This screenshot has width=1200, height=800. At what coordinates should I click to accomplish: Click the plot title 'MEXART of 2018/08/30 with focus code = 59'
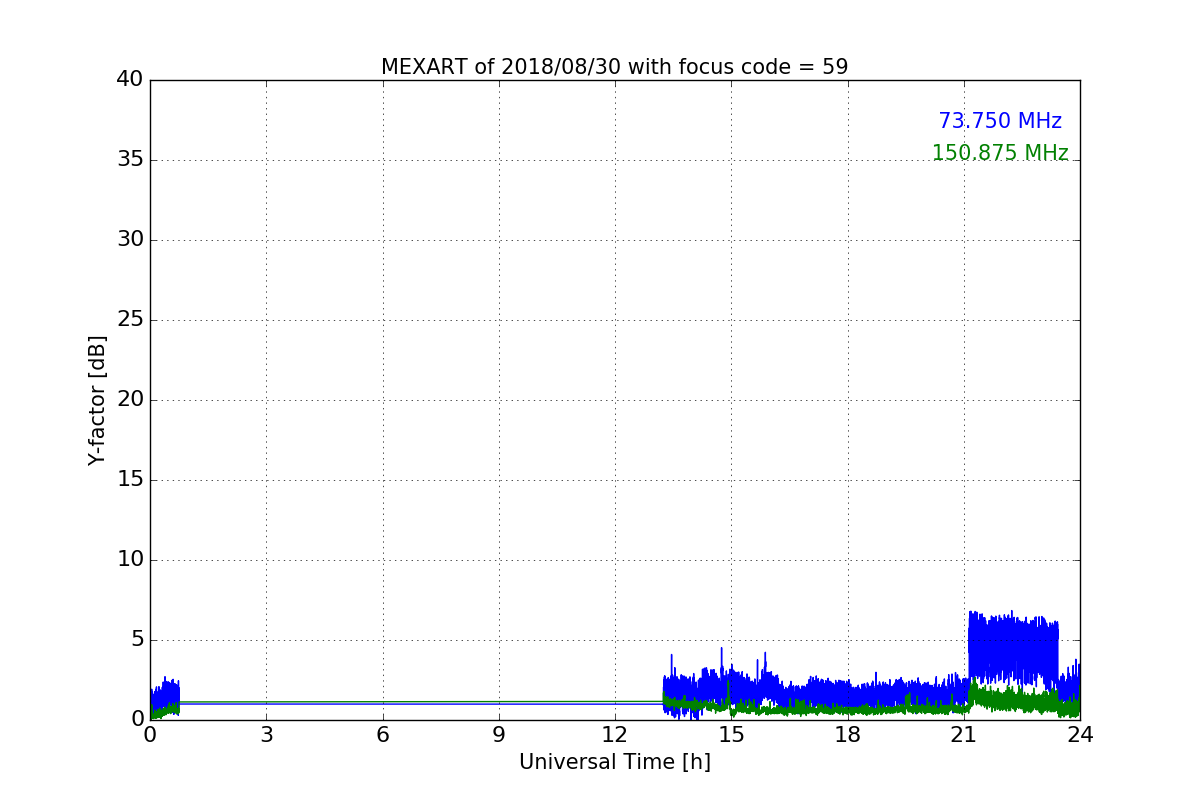(x=614, y=67)
